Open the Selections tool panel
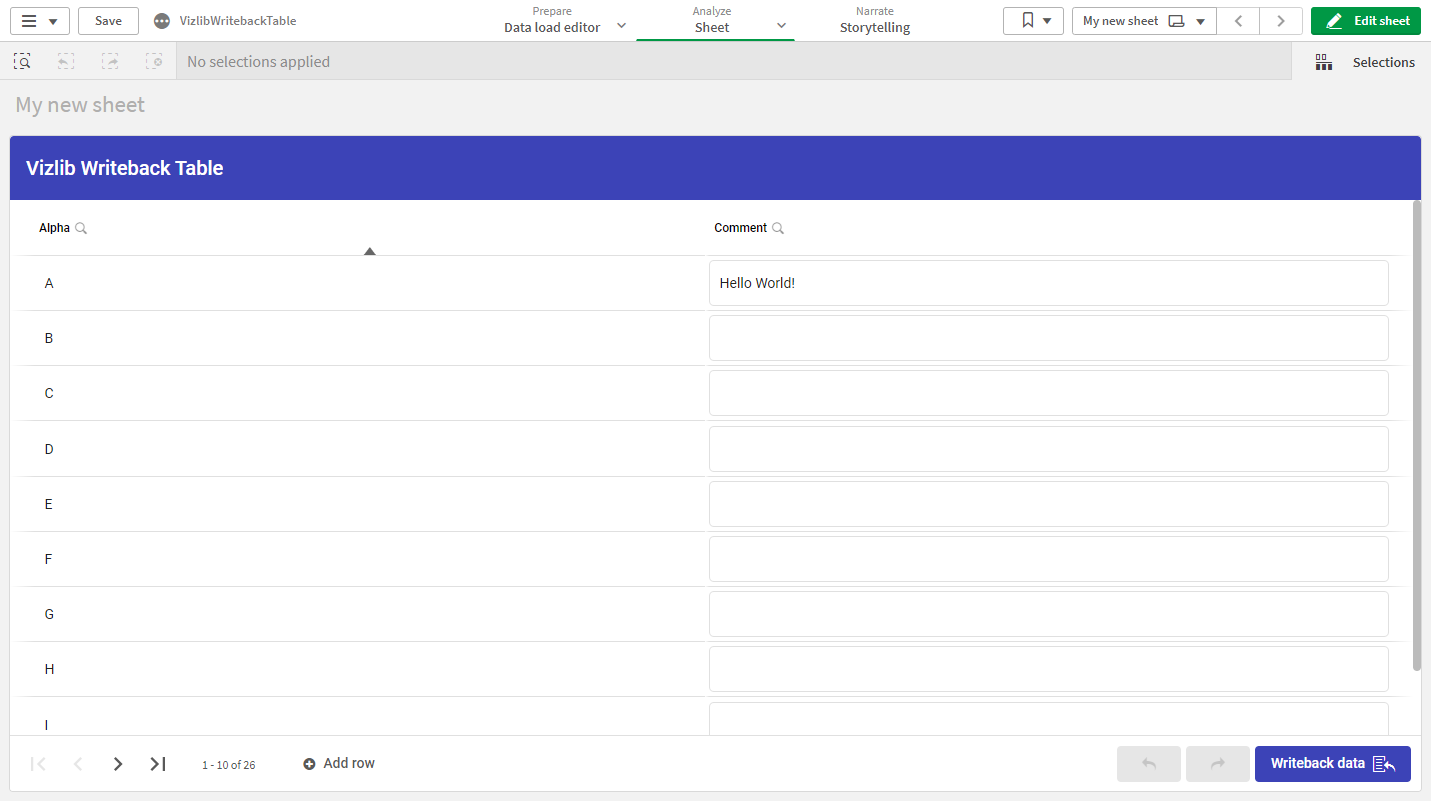The image size is (1431, 801). point(1365,62)
